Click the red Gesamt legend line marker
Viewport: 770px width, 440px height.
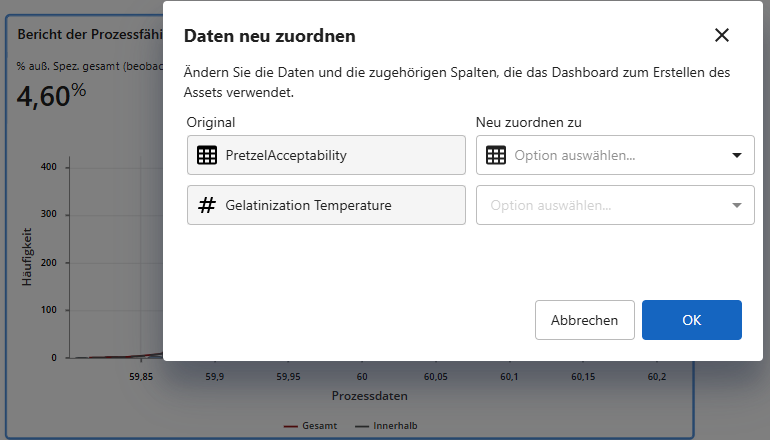point(291,426)
